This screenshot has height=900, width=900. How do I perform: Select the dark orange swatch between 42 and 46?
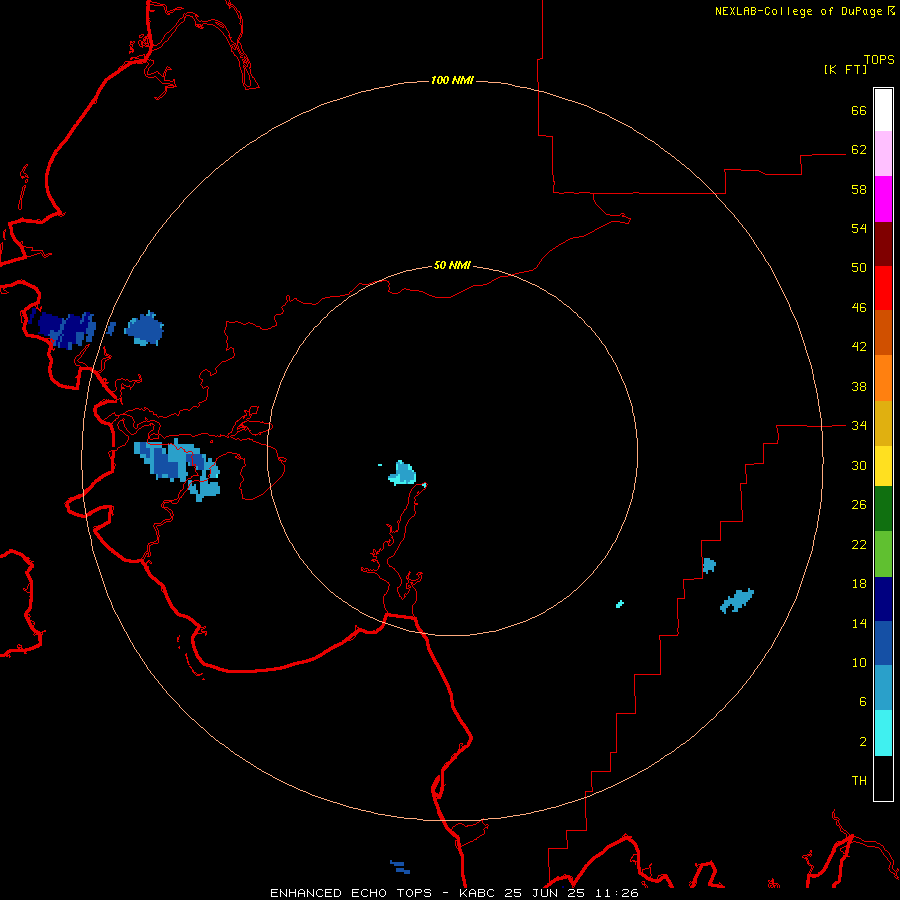[x=883, y=332]
